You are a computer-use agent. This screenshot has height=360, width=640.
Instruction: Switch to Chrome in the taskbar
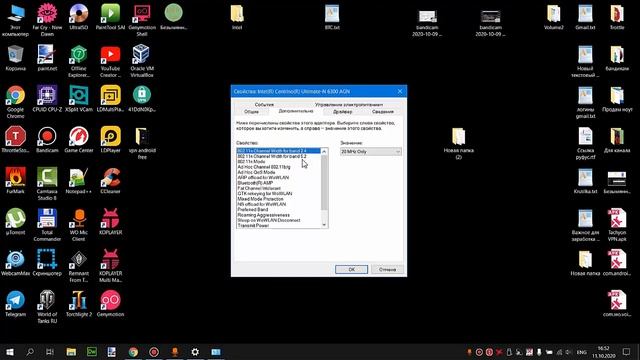(x=133, y=351)
